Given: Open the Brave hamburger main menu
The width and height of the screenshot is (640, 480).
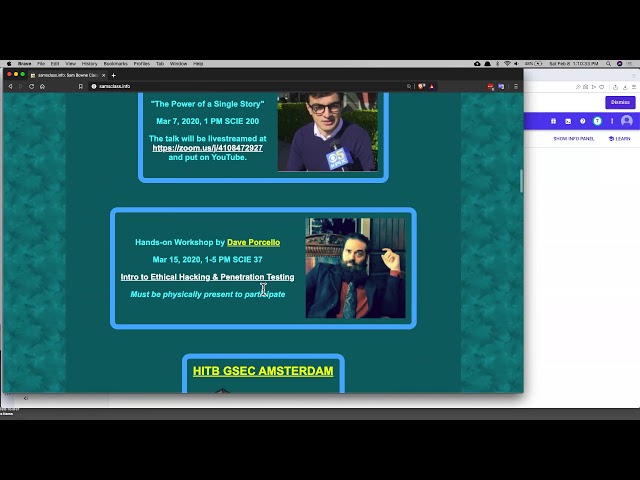Looking at the screenshot, I should [x=516, y=87].
